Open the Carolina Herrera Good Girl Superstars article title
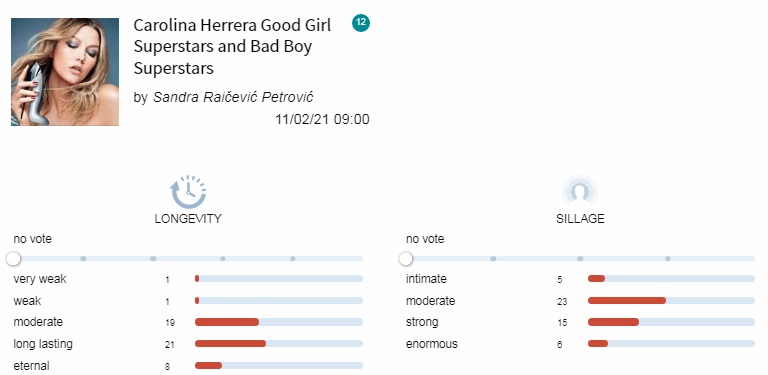This screenshot has height=375, width=768. [232, 47]
